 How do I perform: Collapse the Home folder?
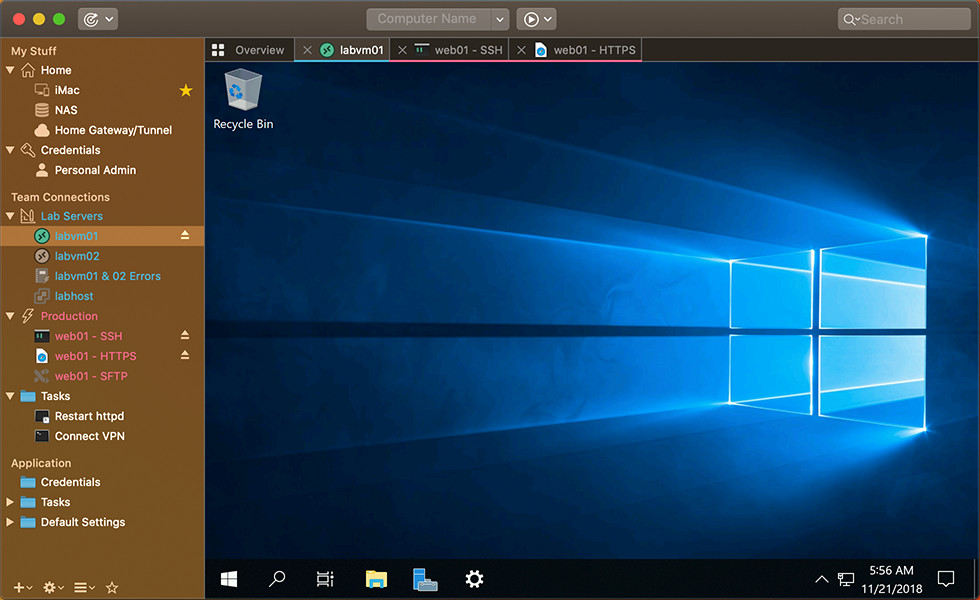tap(10, 70)
